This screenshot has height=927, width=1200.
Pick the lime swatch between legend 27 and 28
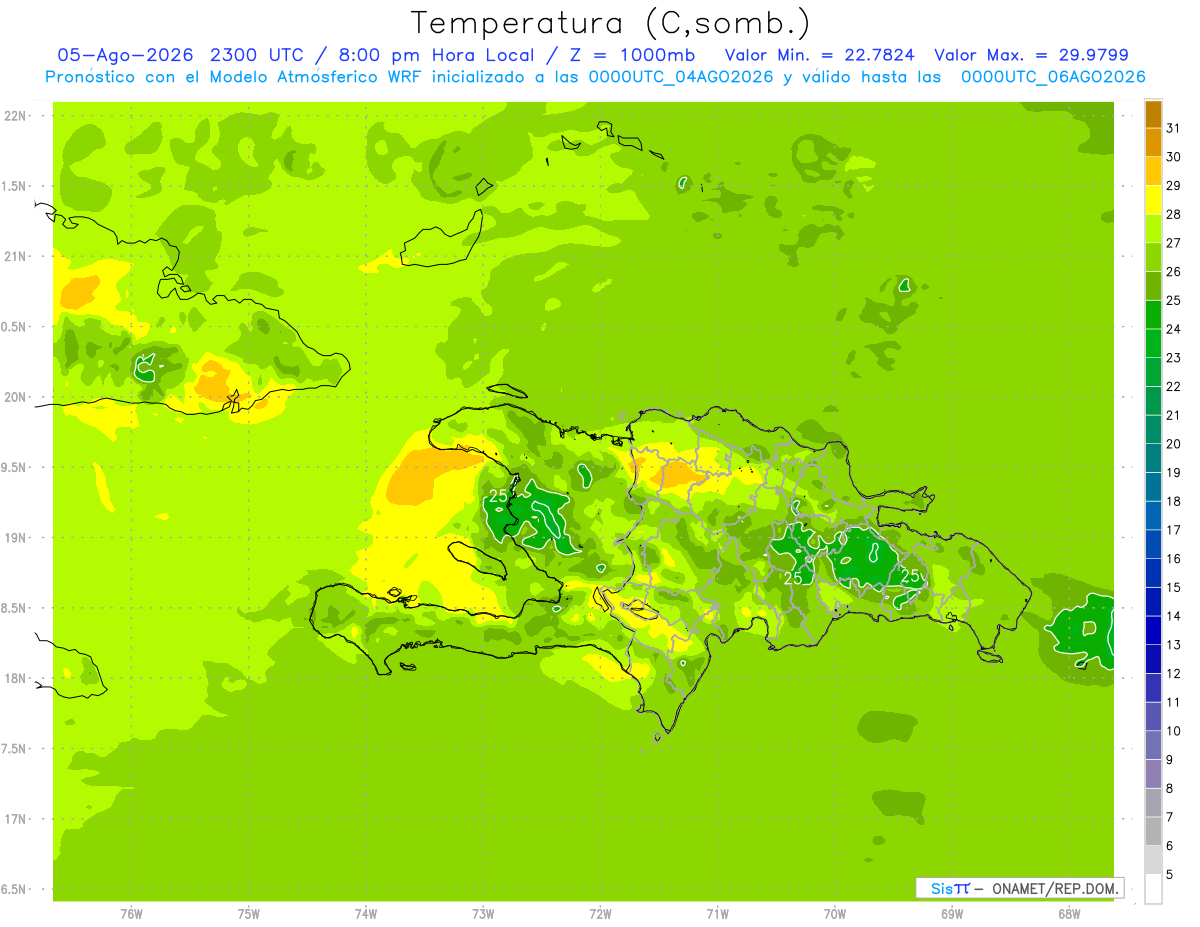click(x=1153, y=229)
